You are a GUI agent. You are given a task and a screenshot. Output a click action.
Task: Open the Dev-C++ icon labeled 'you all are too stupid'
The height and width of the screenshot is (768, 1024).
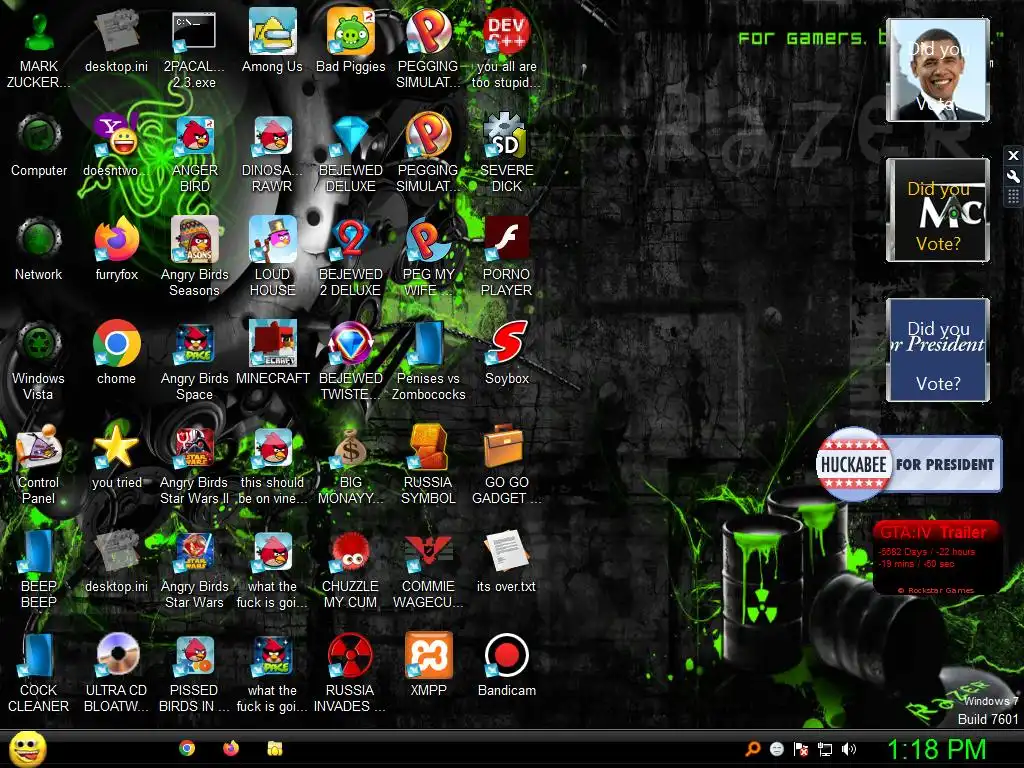pos(507,49)
